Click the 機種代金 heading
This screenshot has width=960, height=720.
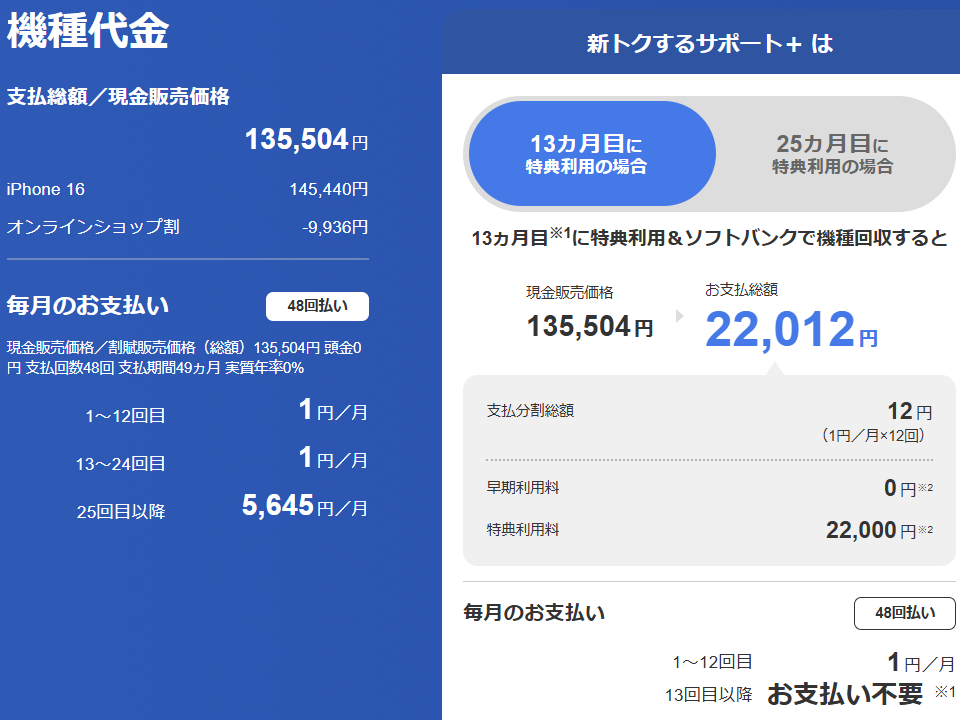click(88, 31)
